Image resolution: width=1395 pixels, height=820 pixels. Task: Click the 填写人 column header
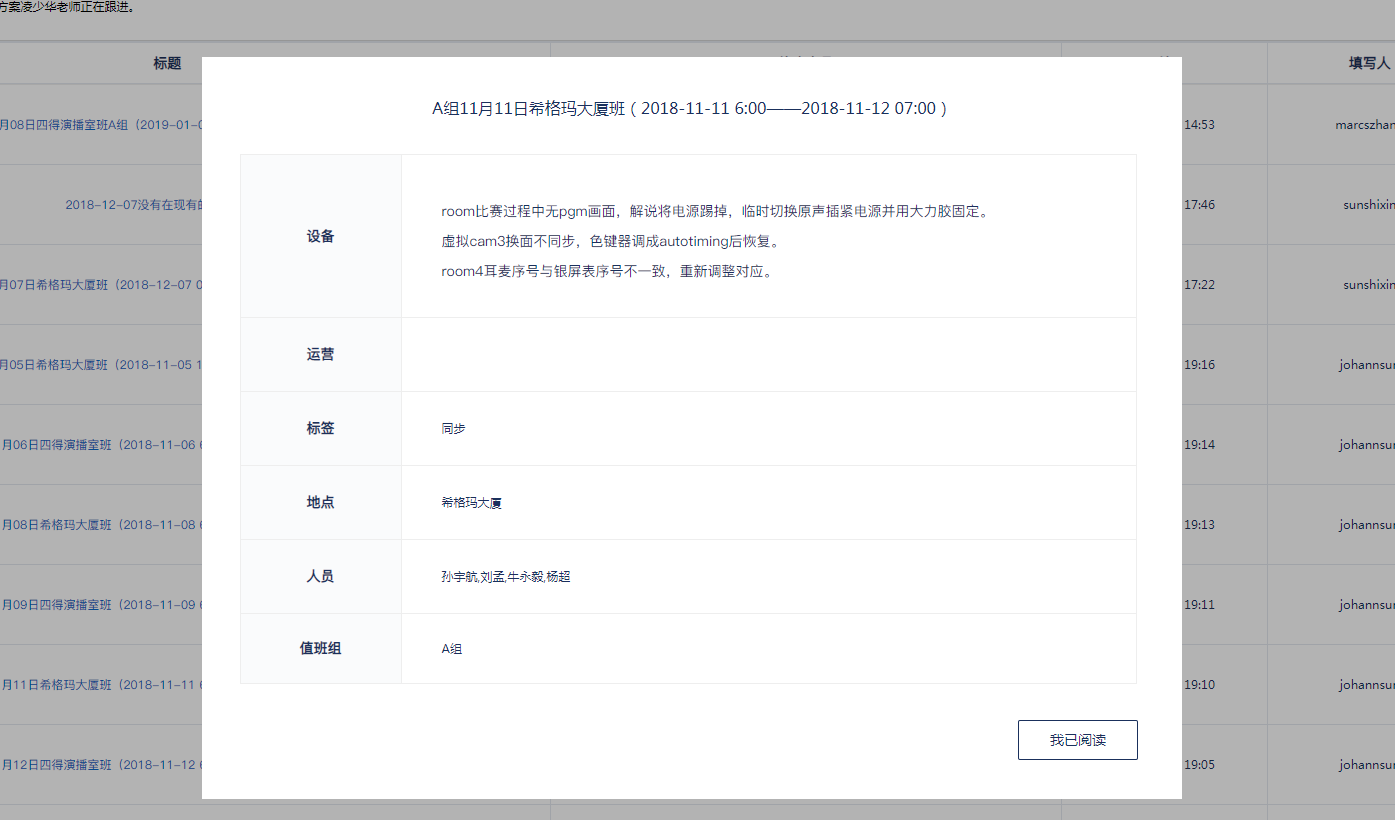point(1368,63)
